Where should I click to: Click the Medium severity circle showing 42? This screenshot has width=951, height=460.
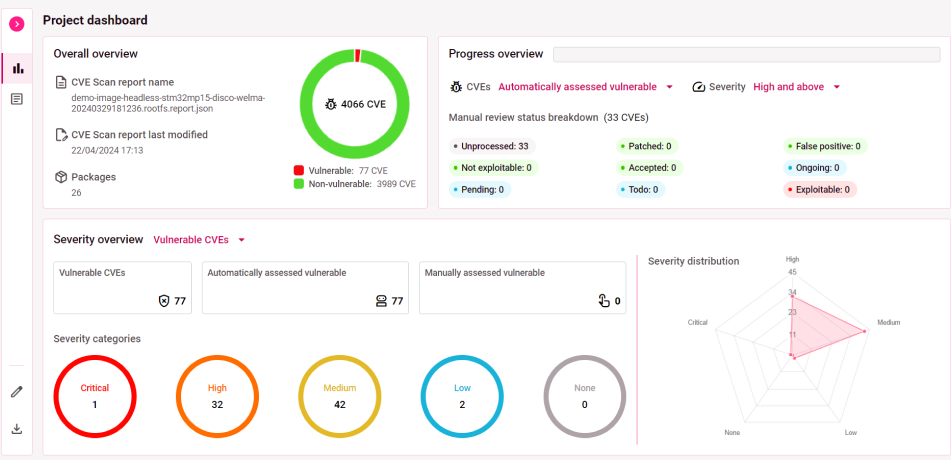tap(340, 396)
